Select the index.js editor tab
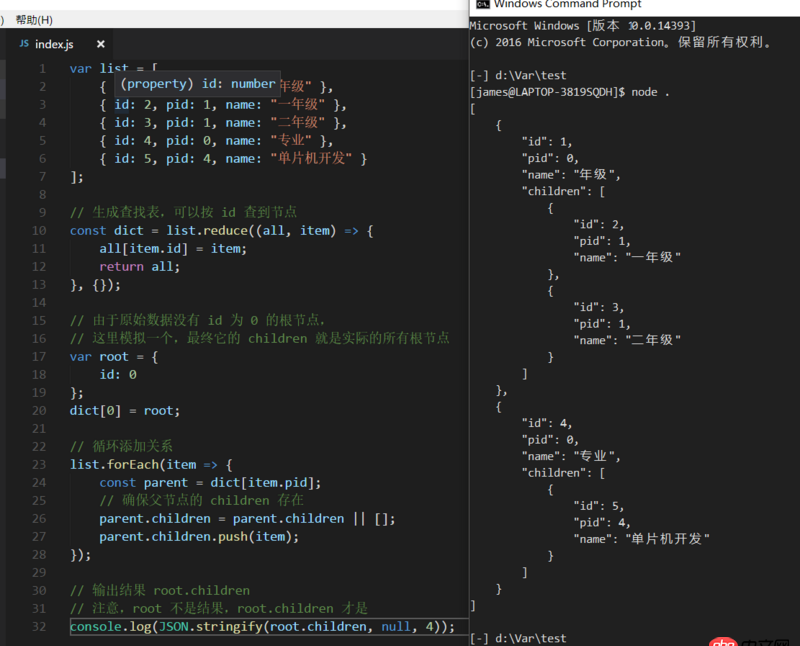 click(x=55, y=44)
